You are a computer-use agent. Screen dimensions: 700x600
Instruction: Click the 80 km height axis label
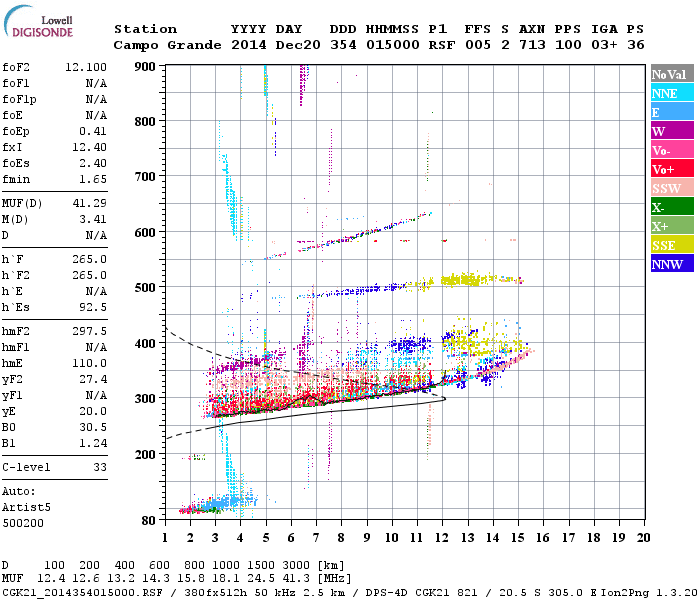click(149, 521)
